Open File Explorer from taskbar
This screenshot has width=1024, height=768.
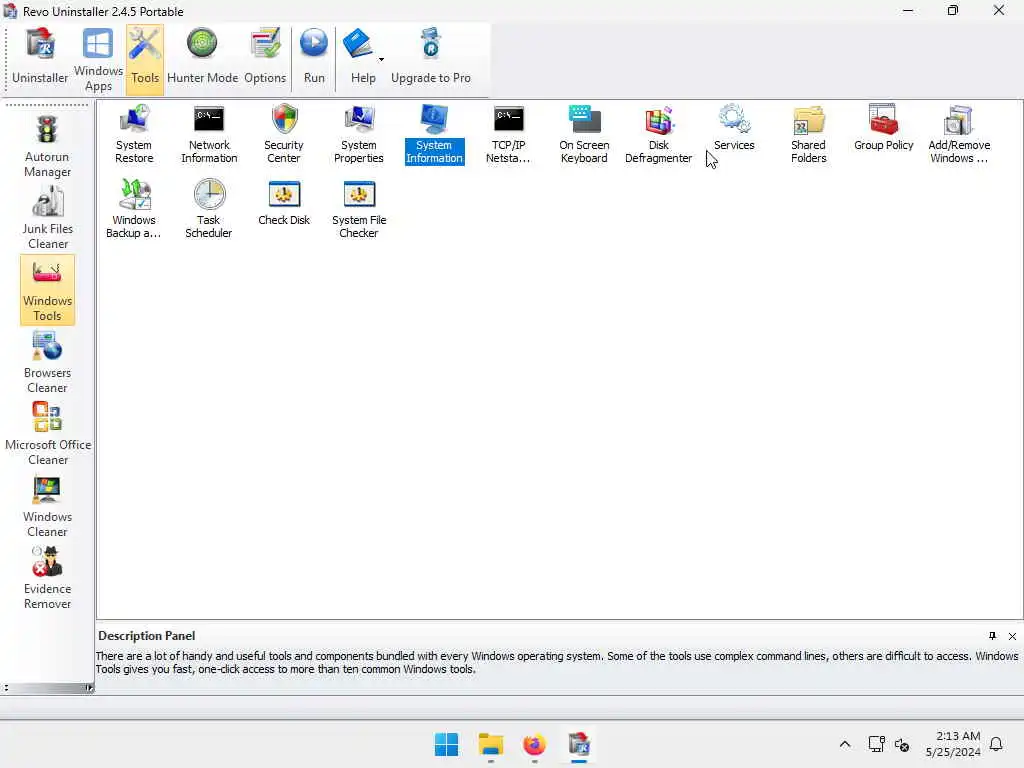490,744
